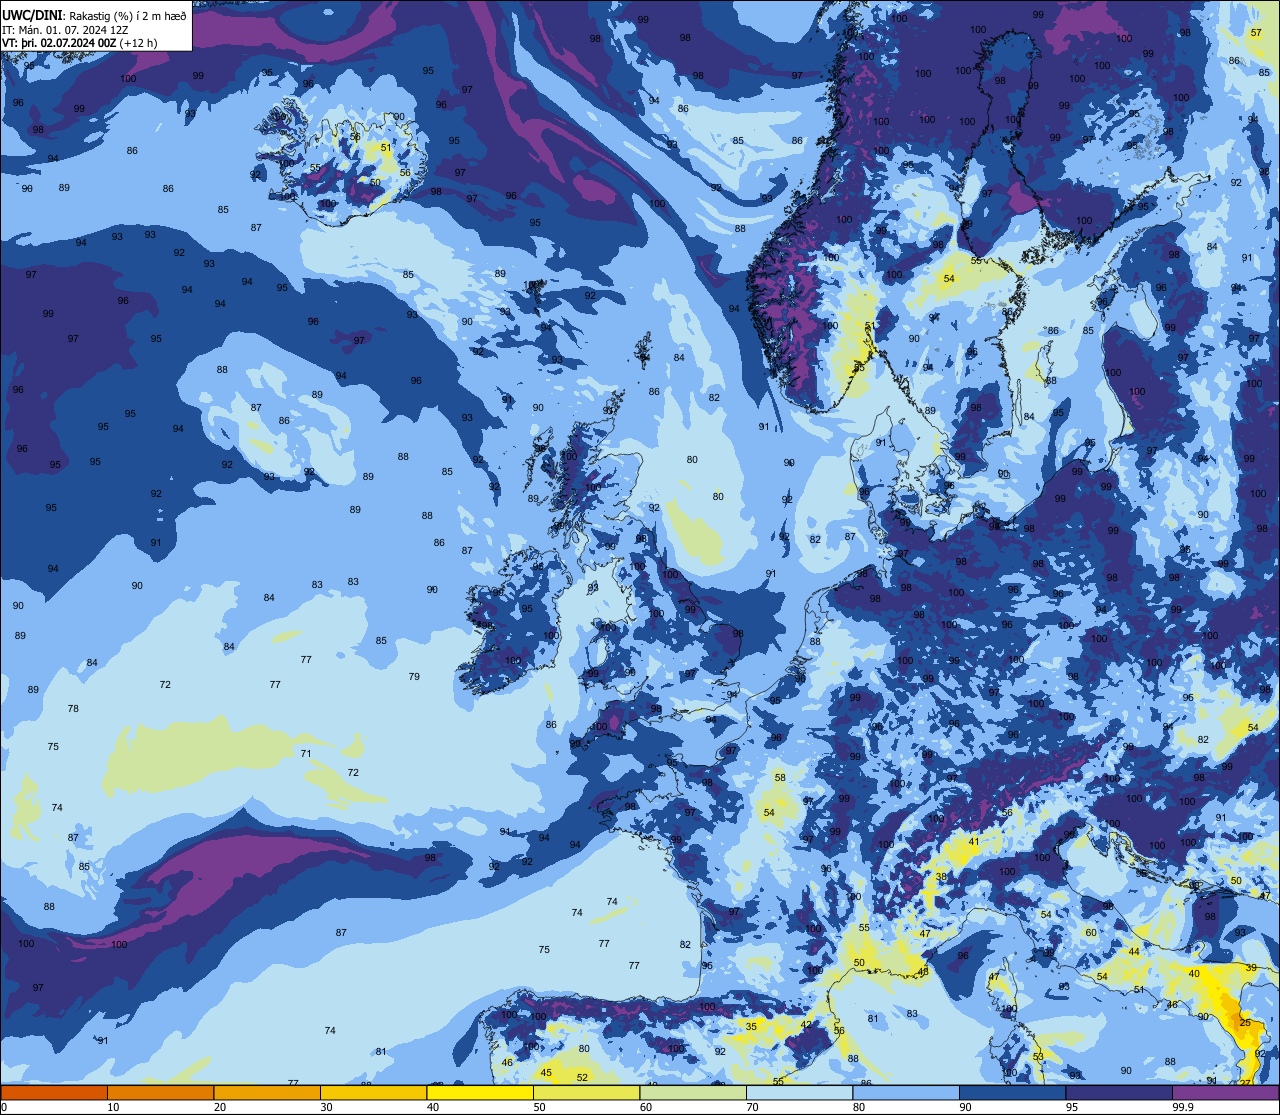Screen dimensions: 1280x1115
Task: Click the '25' humidity value in southern Italy
Action: pyautogui.click(x=1245, y=1022)
